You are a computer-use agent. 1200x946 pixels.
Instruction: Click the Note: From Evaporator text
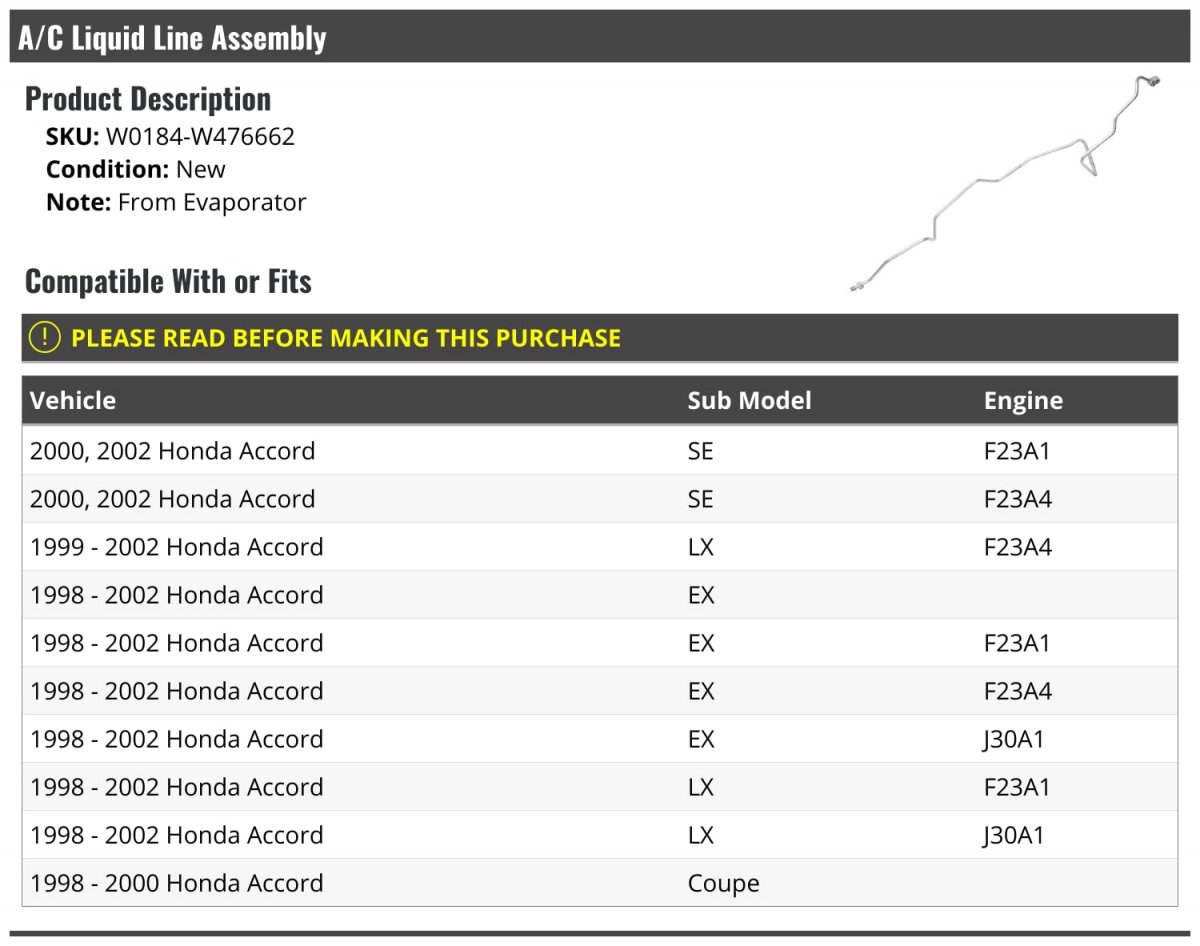(x=176, y=202)
